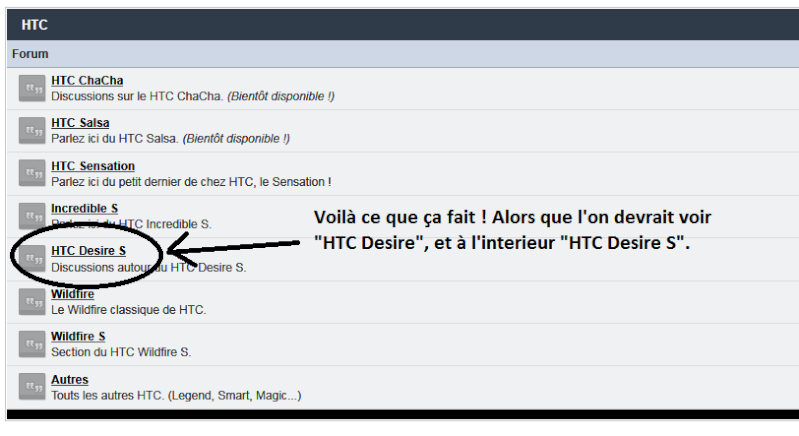799x436 pixels.
Task: Click description "Discussions autour du HTC Desire S."
Action: click(149, 267)
